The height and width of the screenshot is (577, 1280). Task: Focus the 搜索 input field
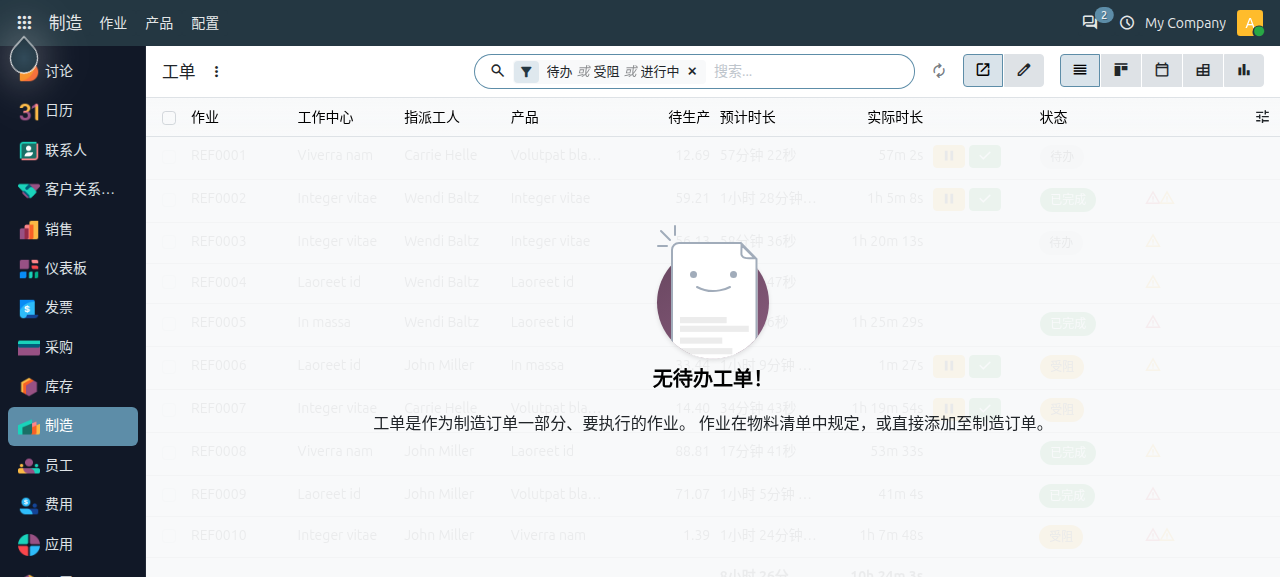(x=808, y=72)
